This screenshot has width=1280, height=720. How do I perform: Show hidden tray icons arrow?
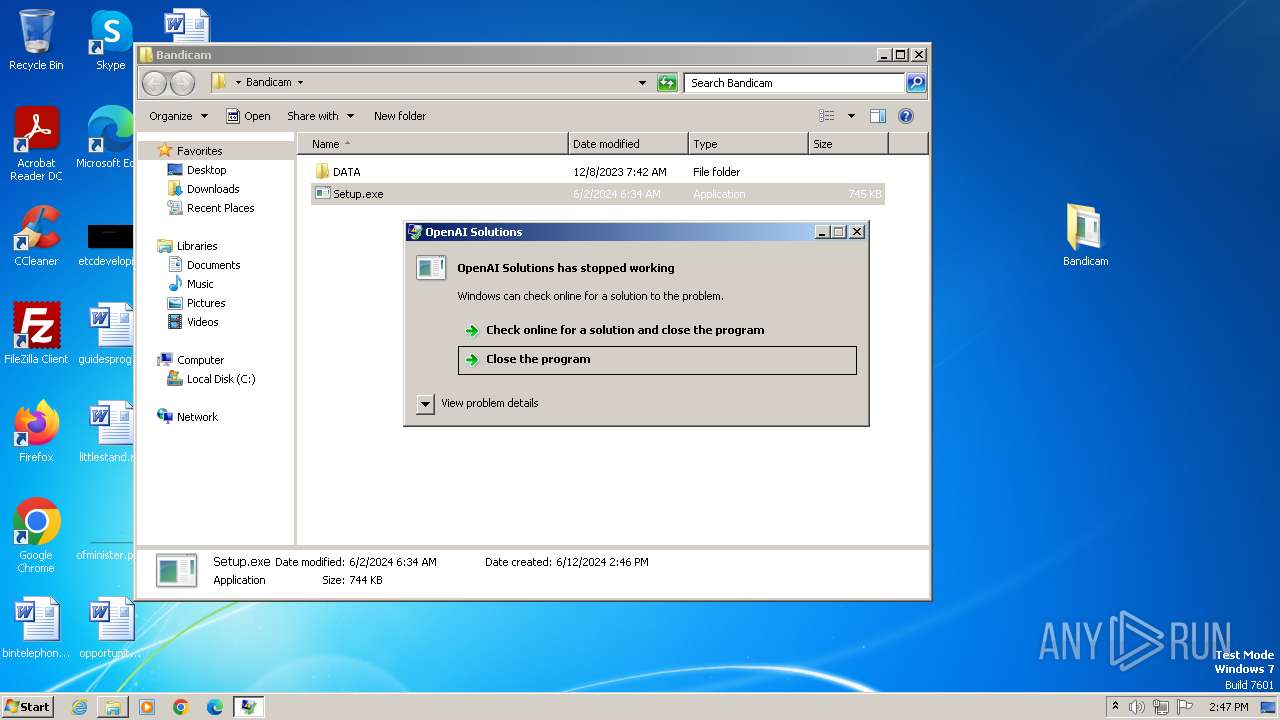click(1115, 707)
